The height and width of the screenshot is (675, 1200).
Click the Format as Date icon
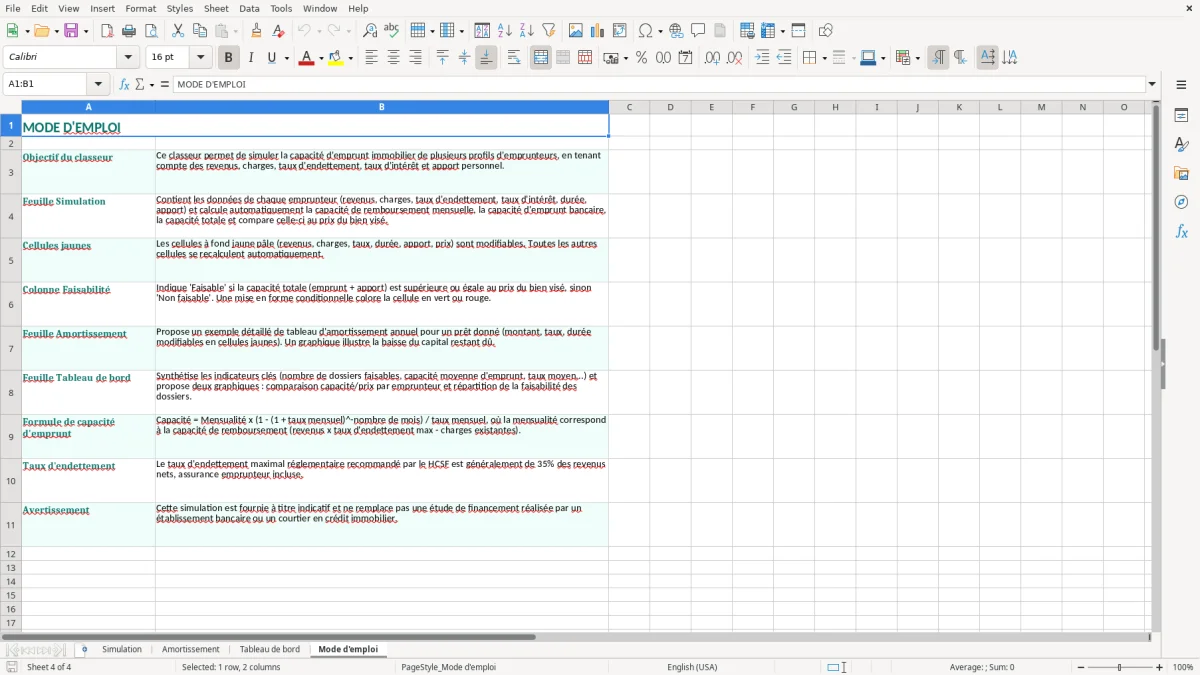(685, 58)
